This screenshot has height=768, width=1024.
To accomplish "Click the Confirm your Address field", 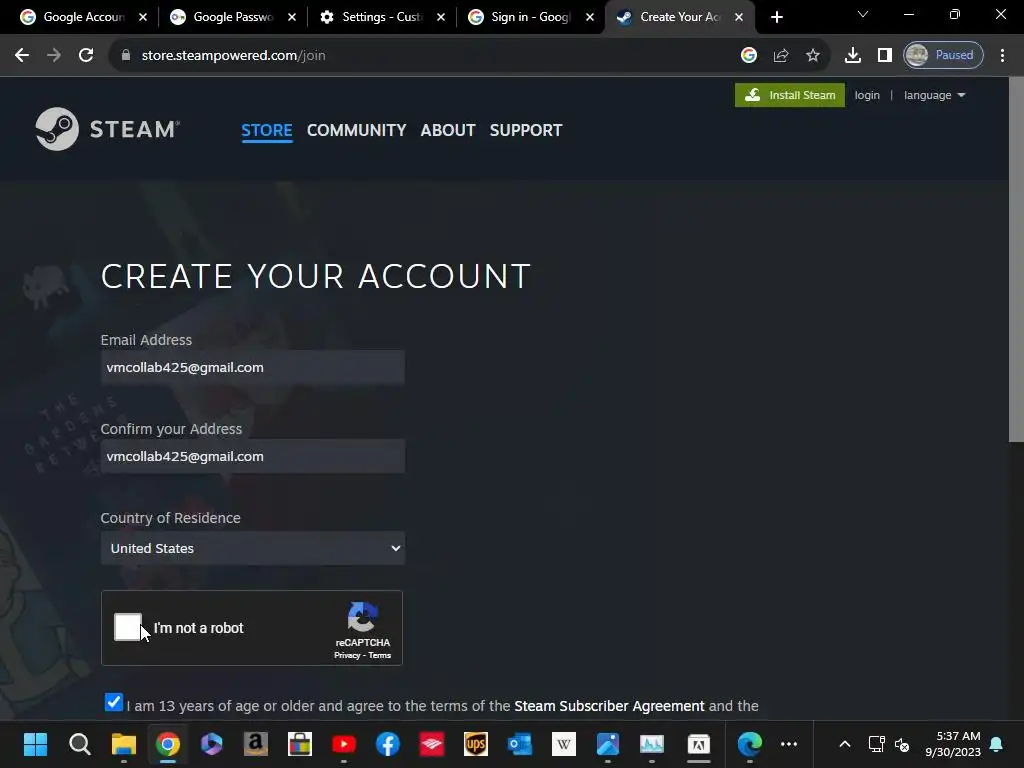I will (x=253, y=456).
